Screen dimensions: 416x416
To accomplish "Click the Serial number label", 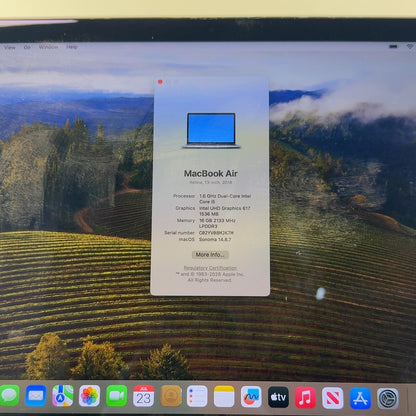I will (179, 233).
